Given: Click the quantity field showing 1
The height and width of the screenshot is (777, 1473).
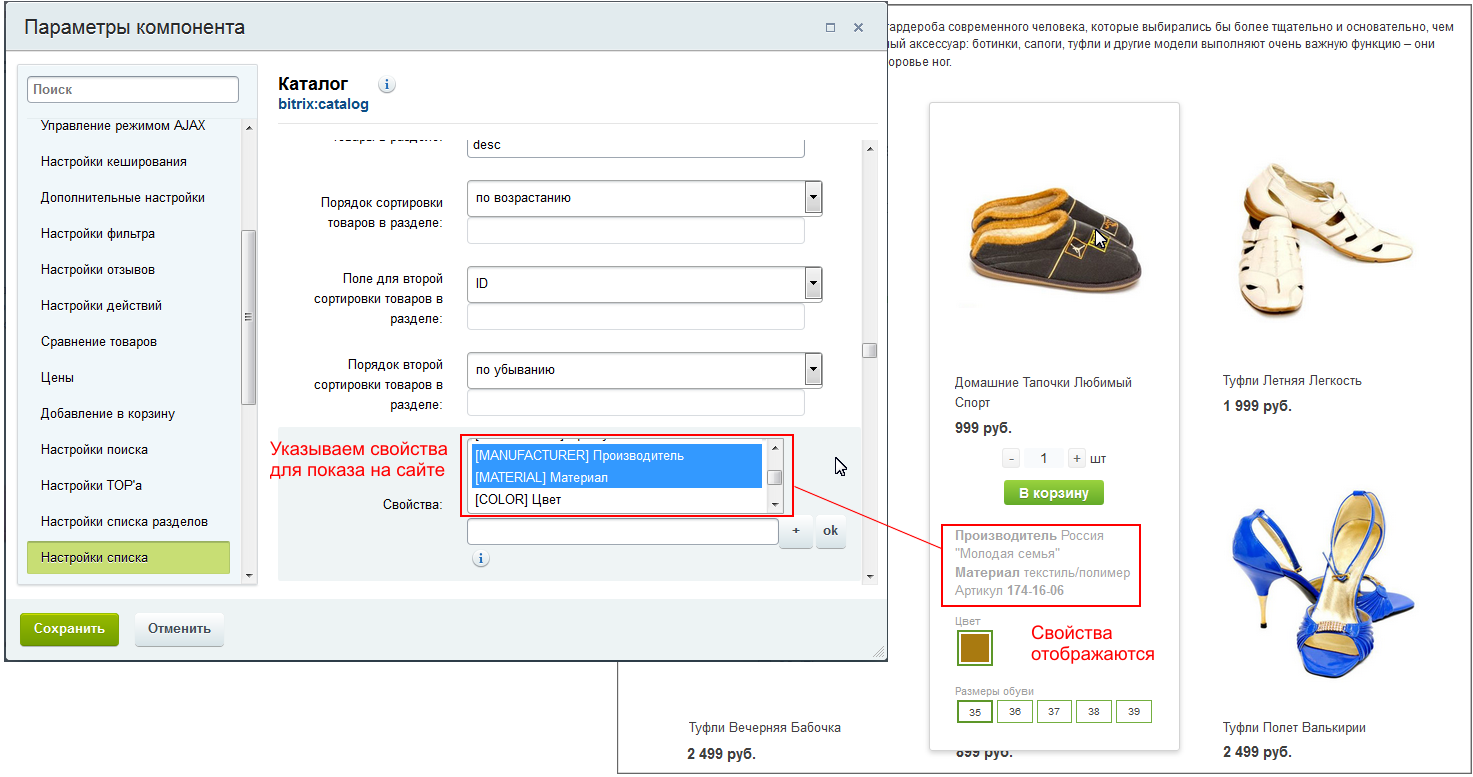Looking at the screenshot, I should point(1044,458).
